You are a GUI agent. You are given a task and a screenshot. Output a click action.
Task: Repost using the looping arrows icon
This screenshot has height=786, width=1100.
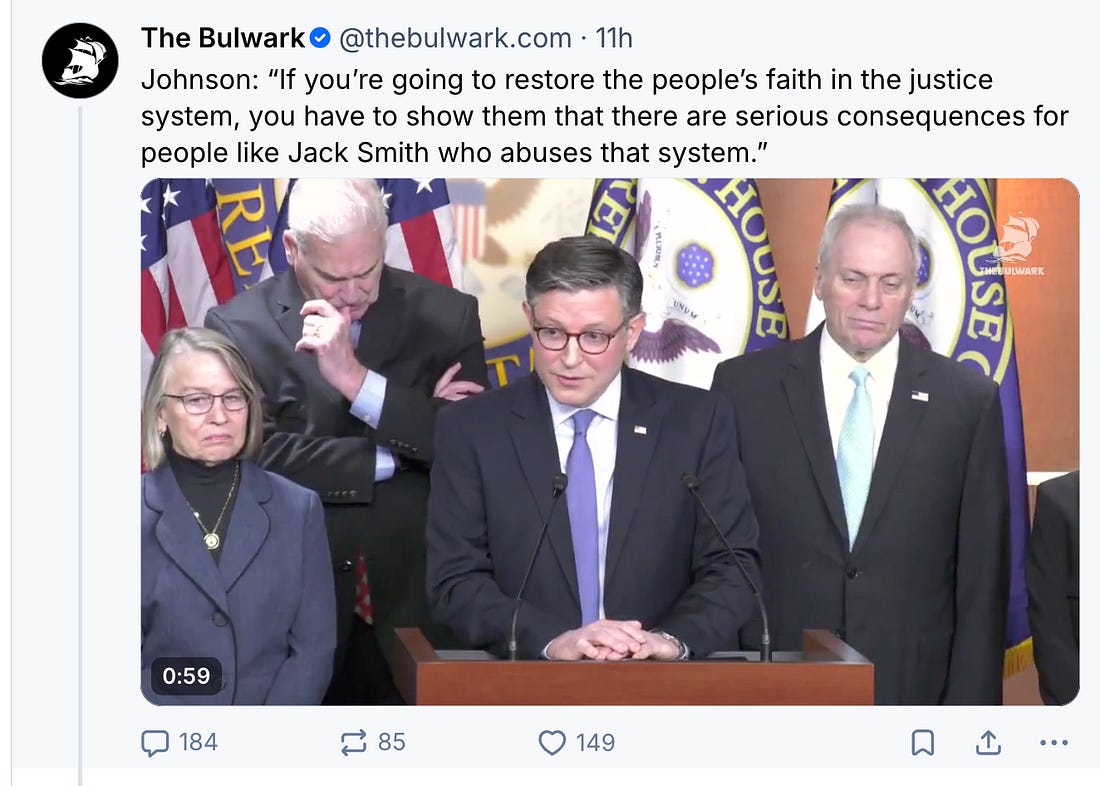[354, 742]
